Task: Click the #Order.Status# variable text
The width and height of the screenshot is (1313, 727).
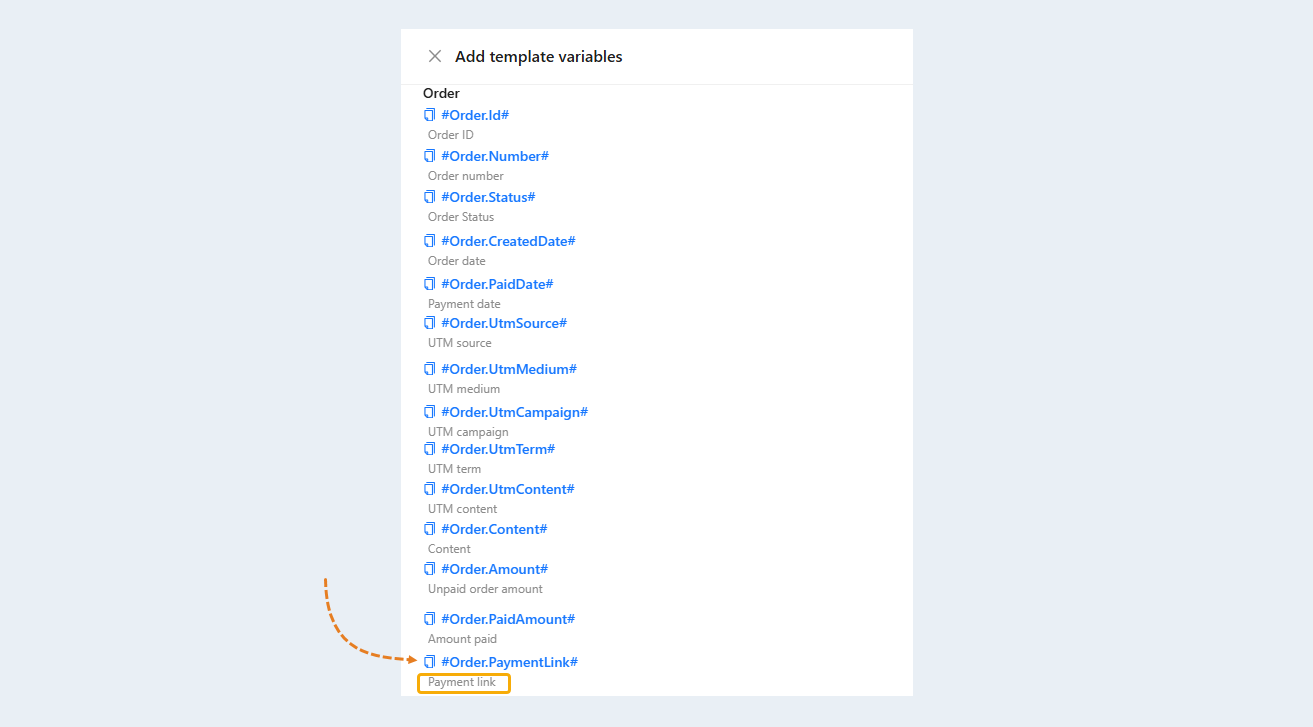Action: (x=488, y=197)
